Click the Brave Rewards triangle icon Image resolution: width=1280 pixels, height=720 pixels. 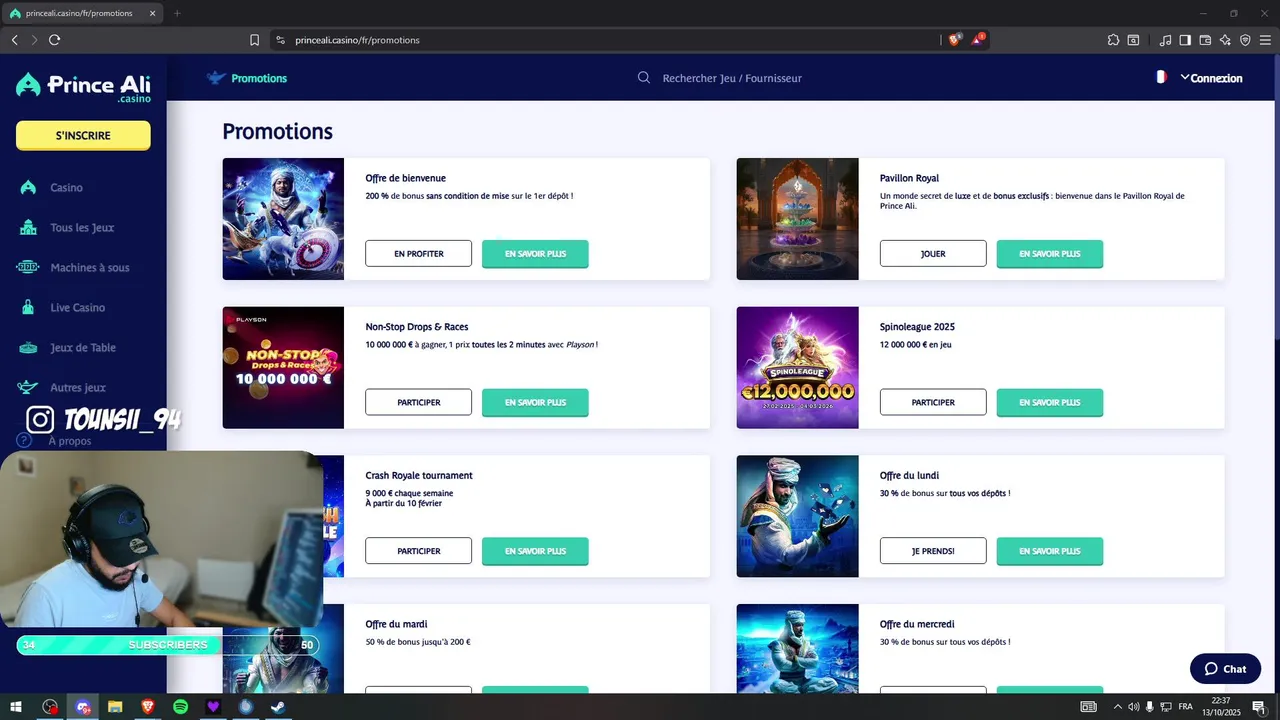(x=978, y=39)
